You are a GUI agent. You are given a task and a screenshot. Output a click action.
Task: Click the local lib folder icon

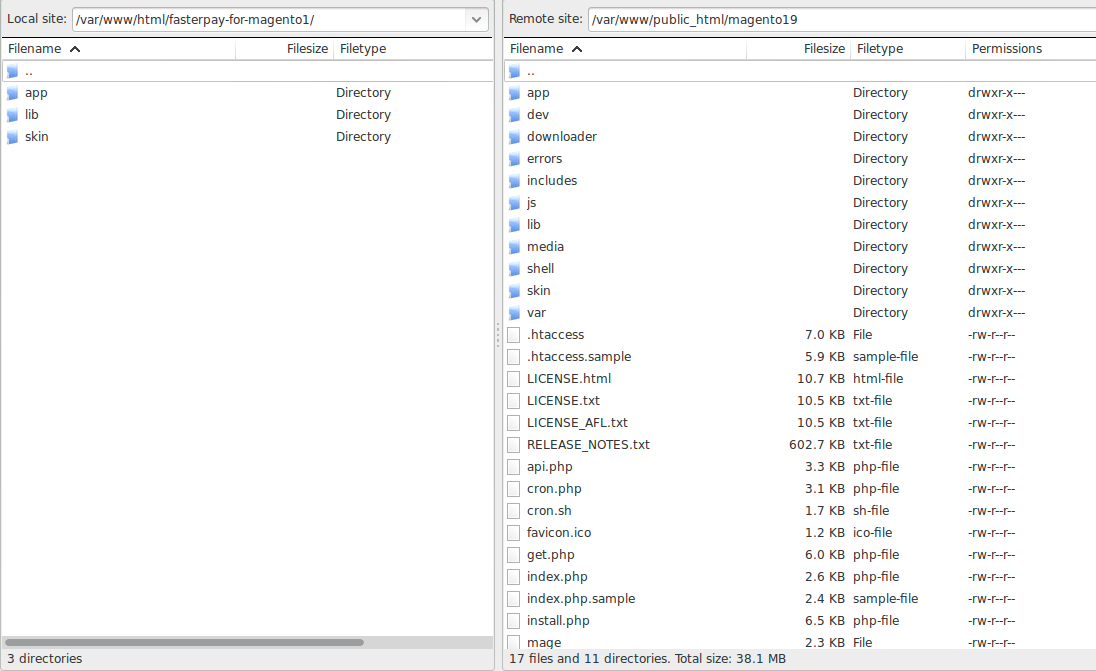coord(13,115)
